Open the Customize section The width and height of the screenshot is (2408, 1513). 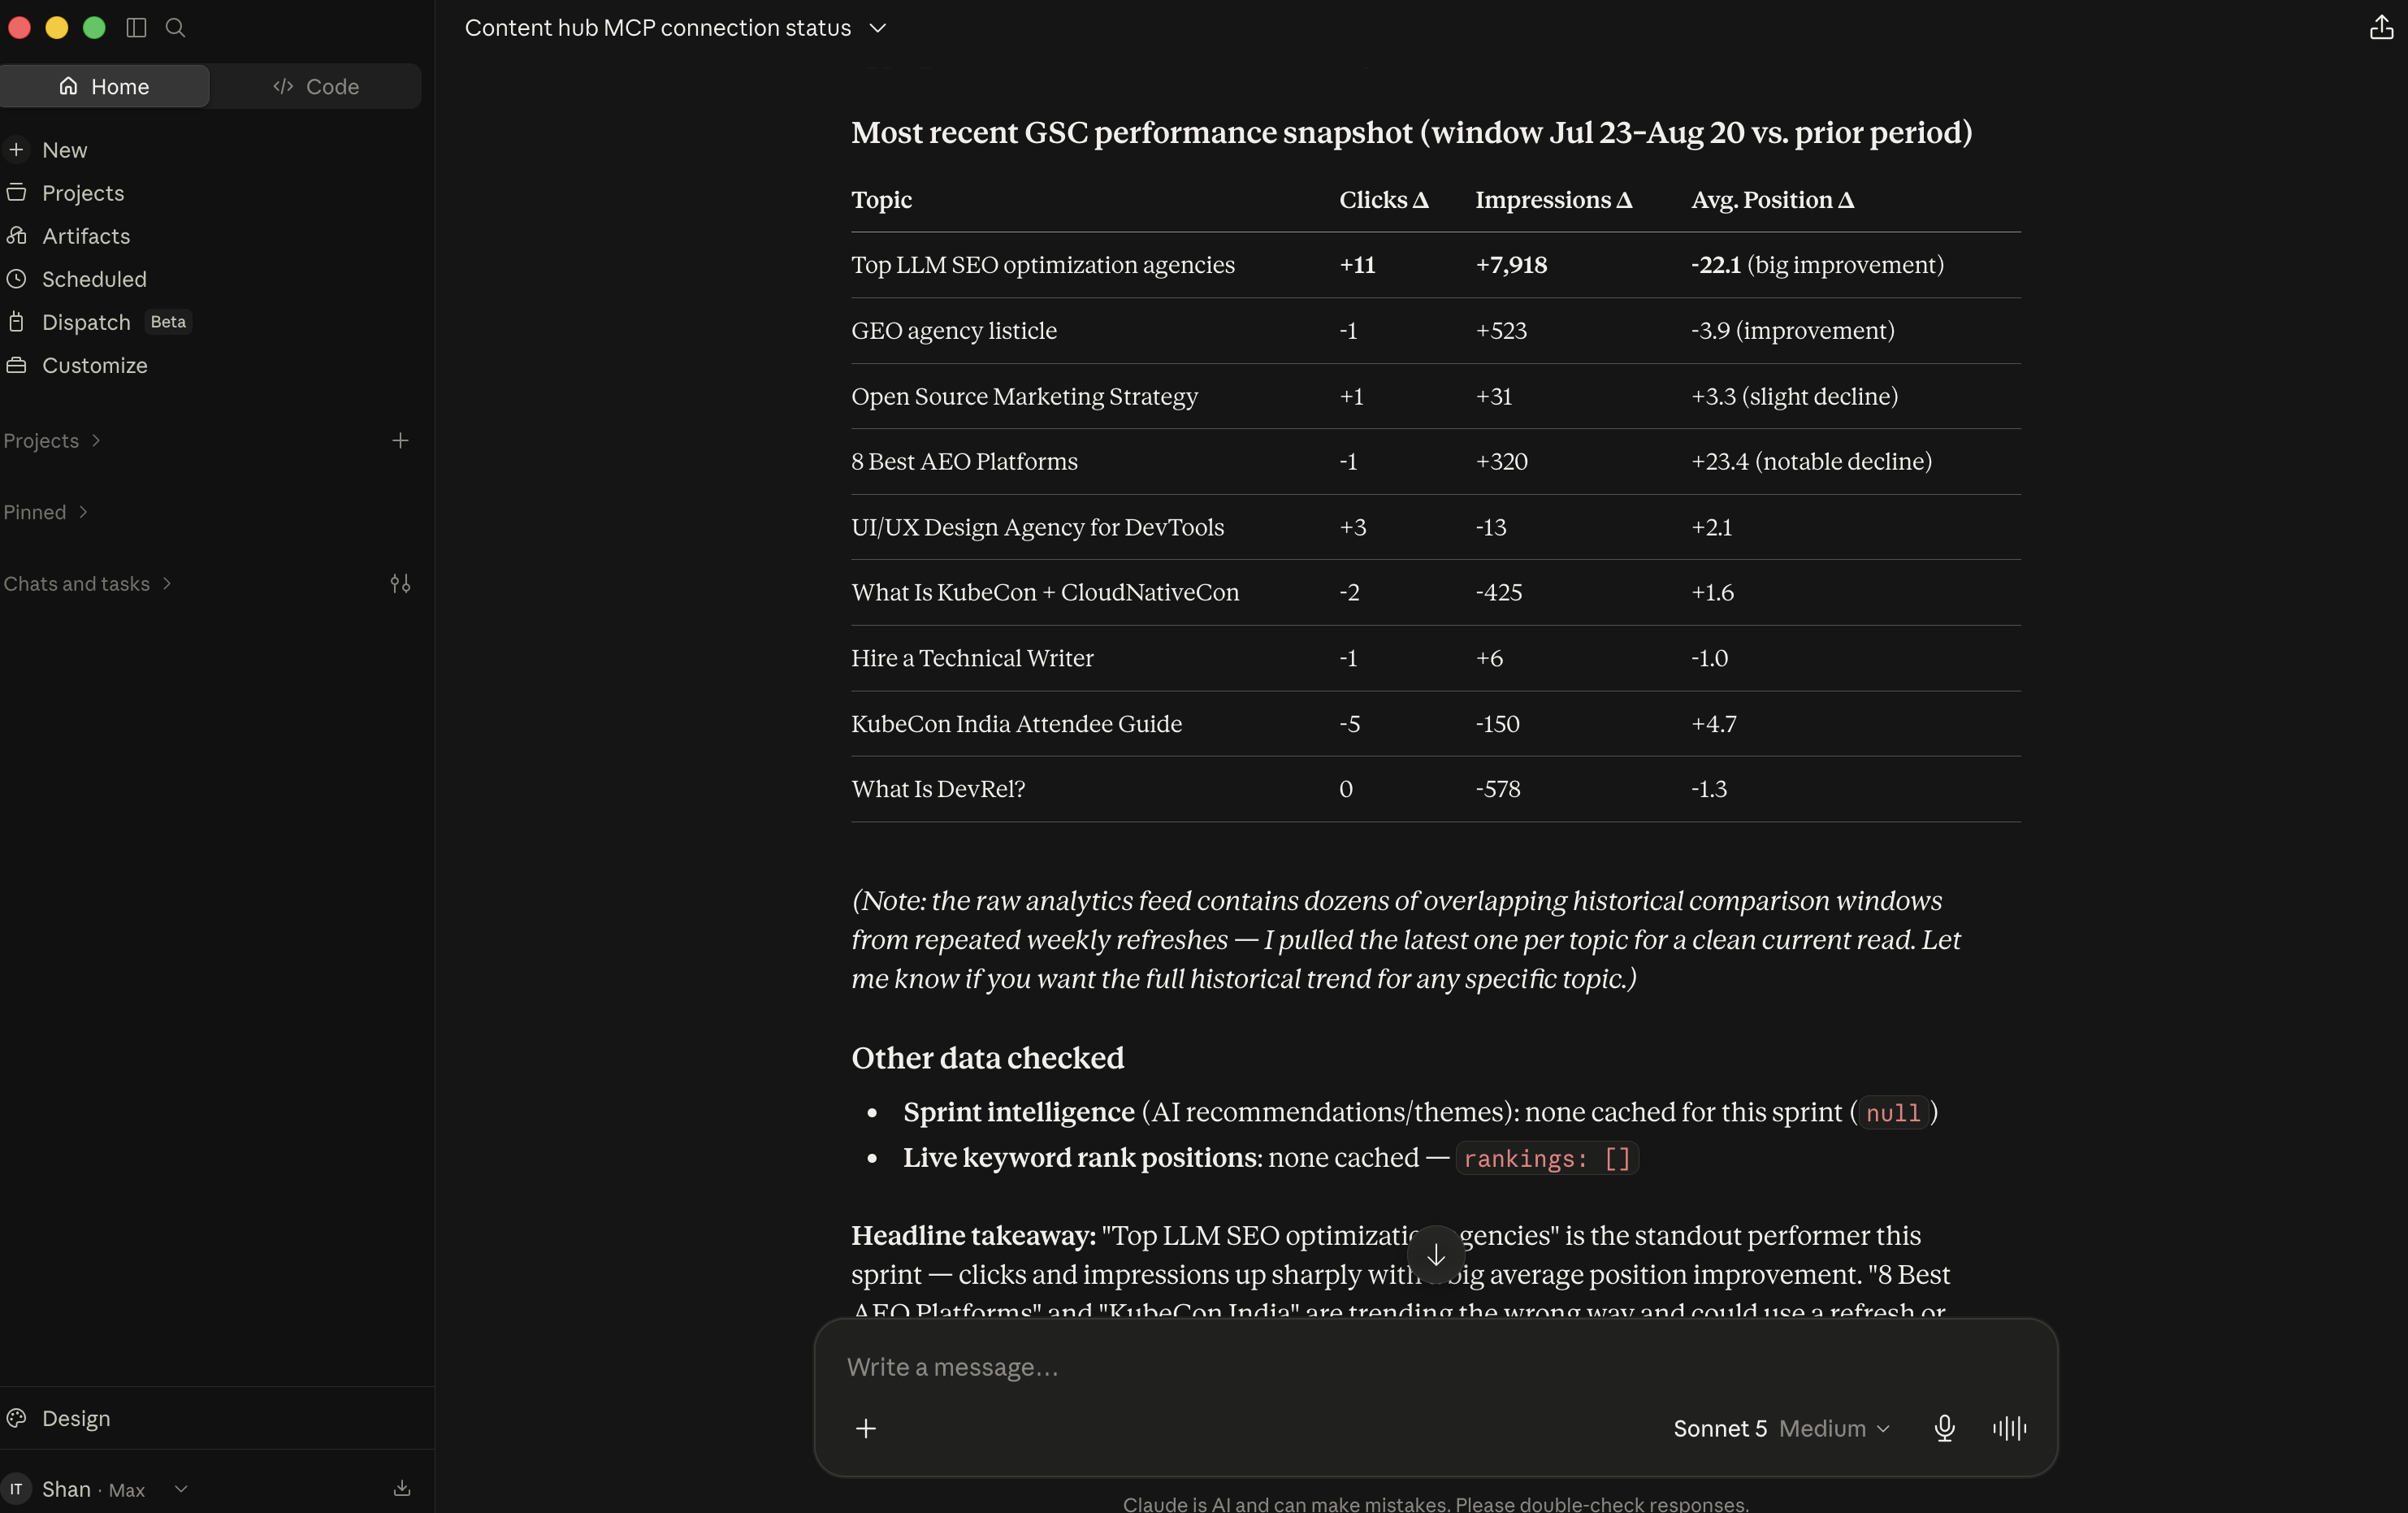click(94, 365)
